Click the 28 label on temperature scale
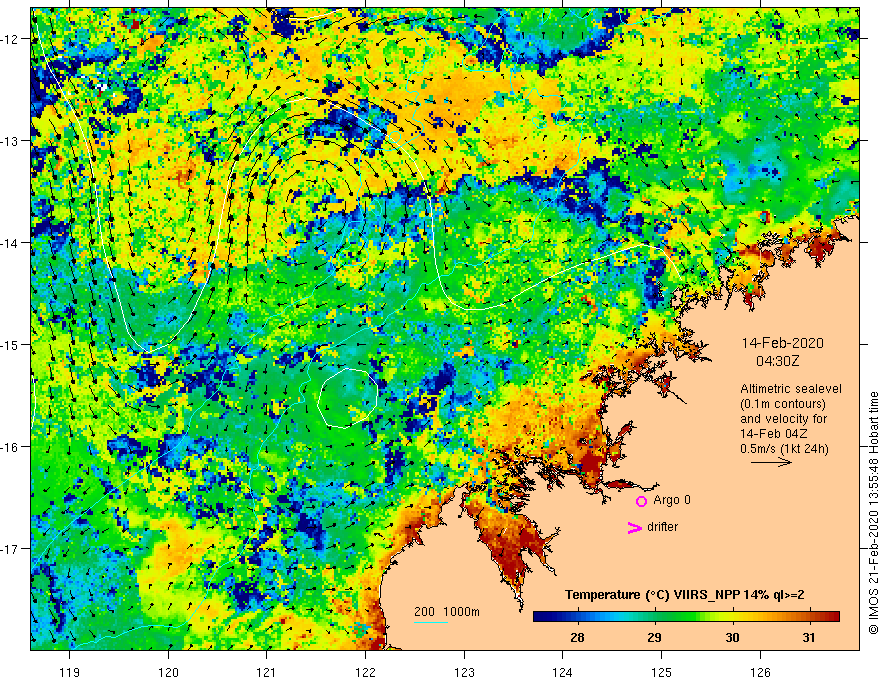Screen dimensions: 880x680 click(x=576, y=637)
